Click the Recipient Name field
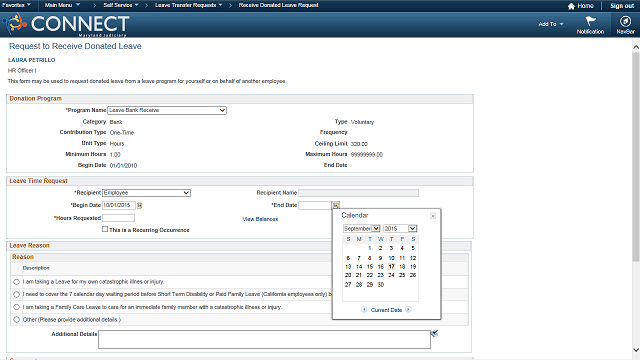Screen dimensions: 640x360 coord(358,193)
